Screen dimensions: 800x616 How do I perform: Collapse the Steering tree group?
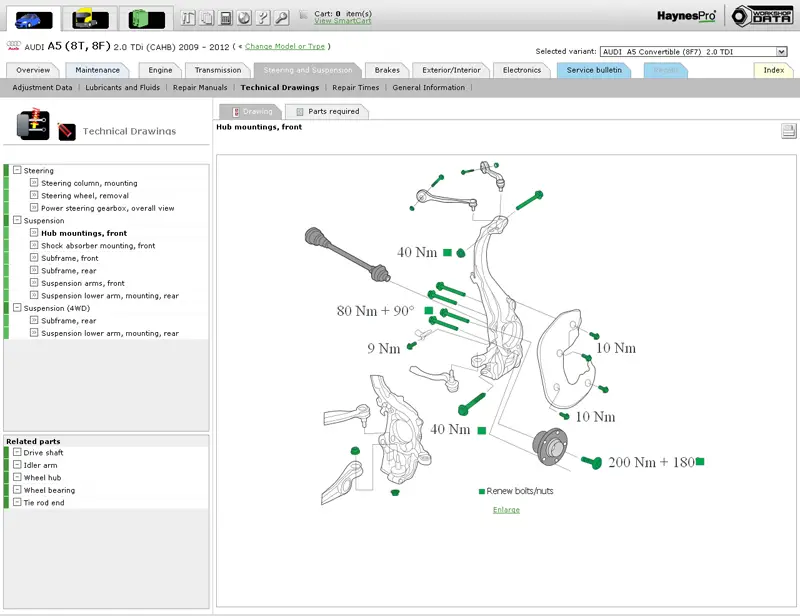[x=17, y=171]
